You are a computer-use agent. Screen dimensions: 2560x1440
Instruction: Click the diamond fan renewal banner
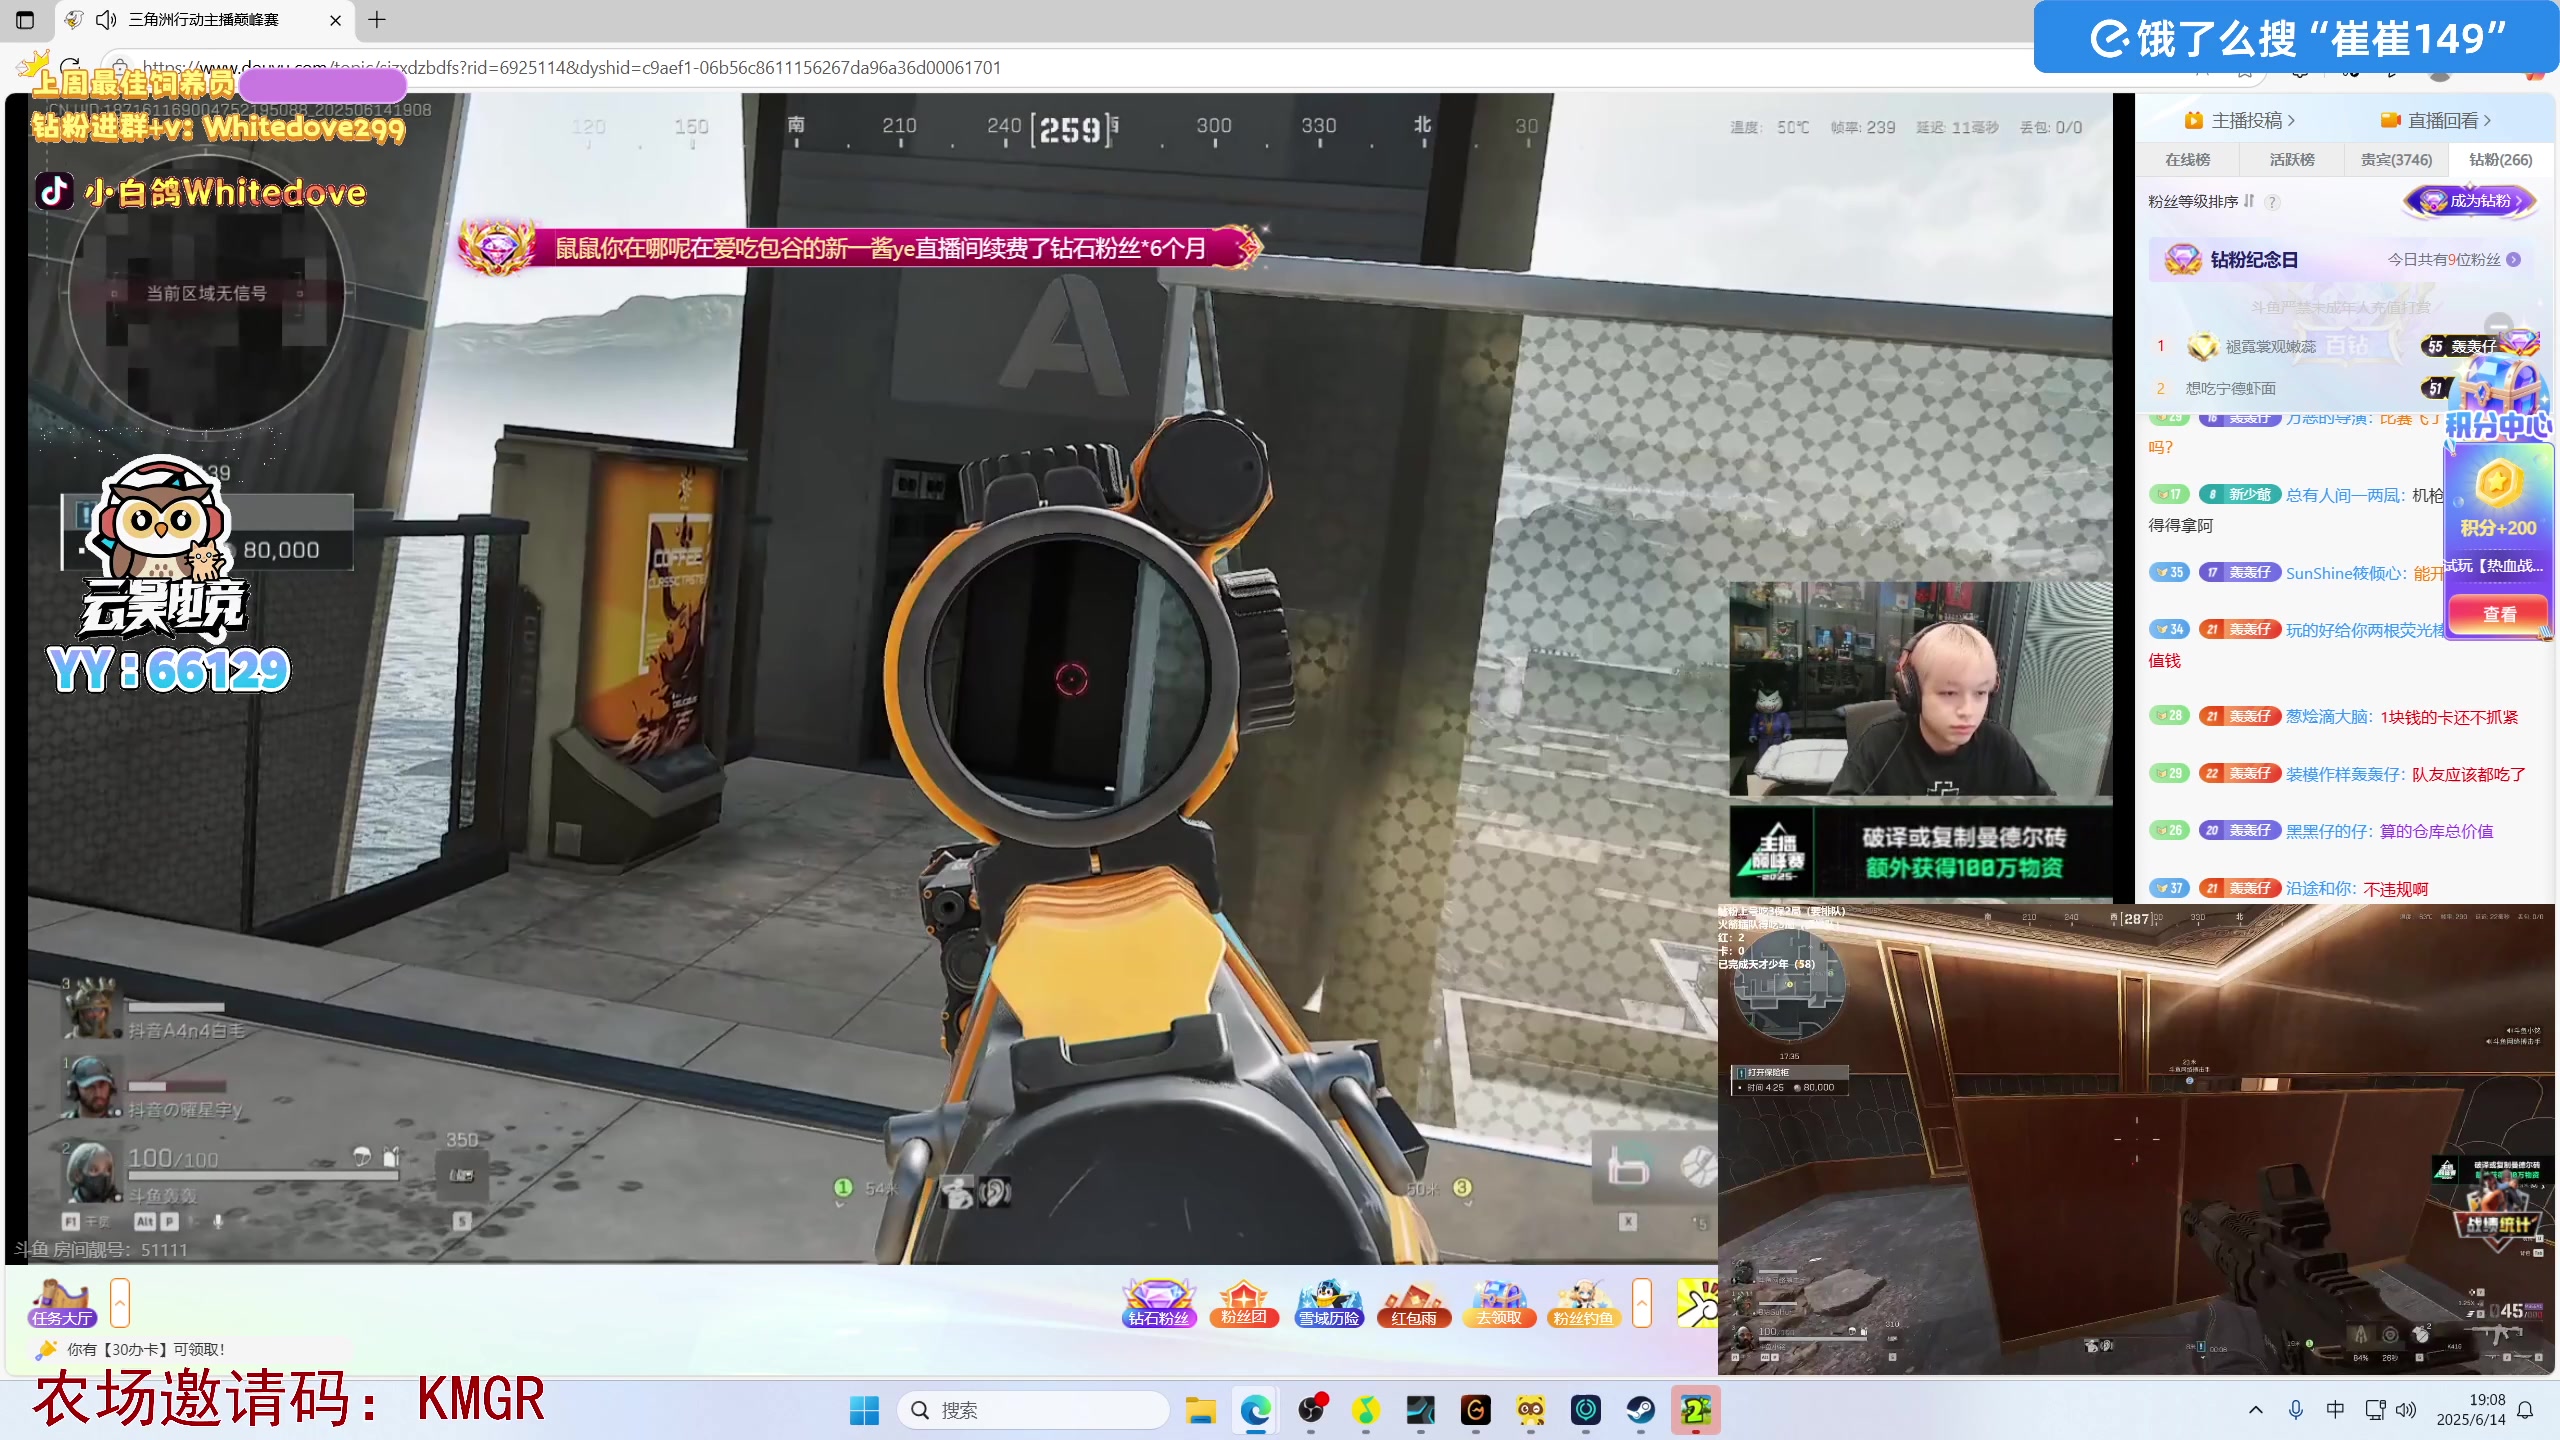860,247
